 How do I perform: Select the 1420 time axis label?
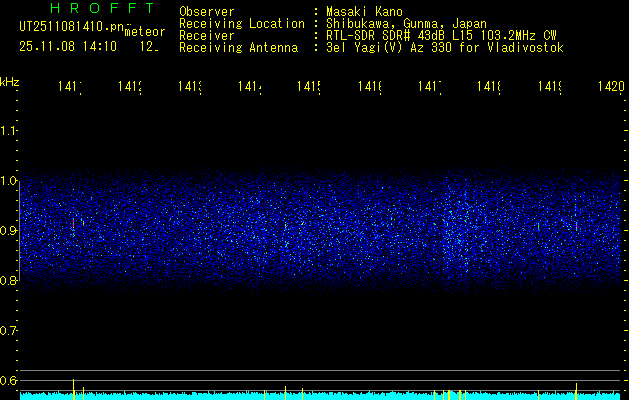click(611, 87)
